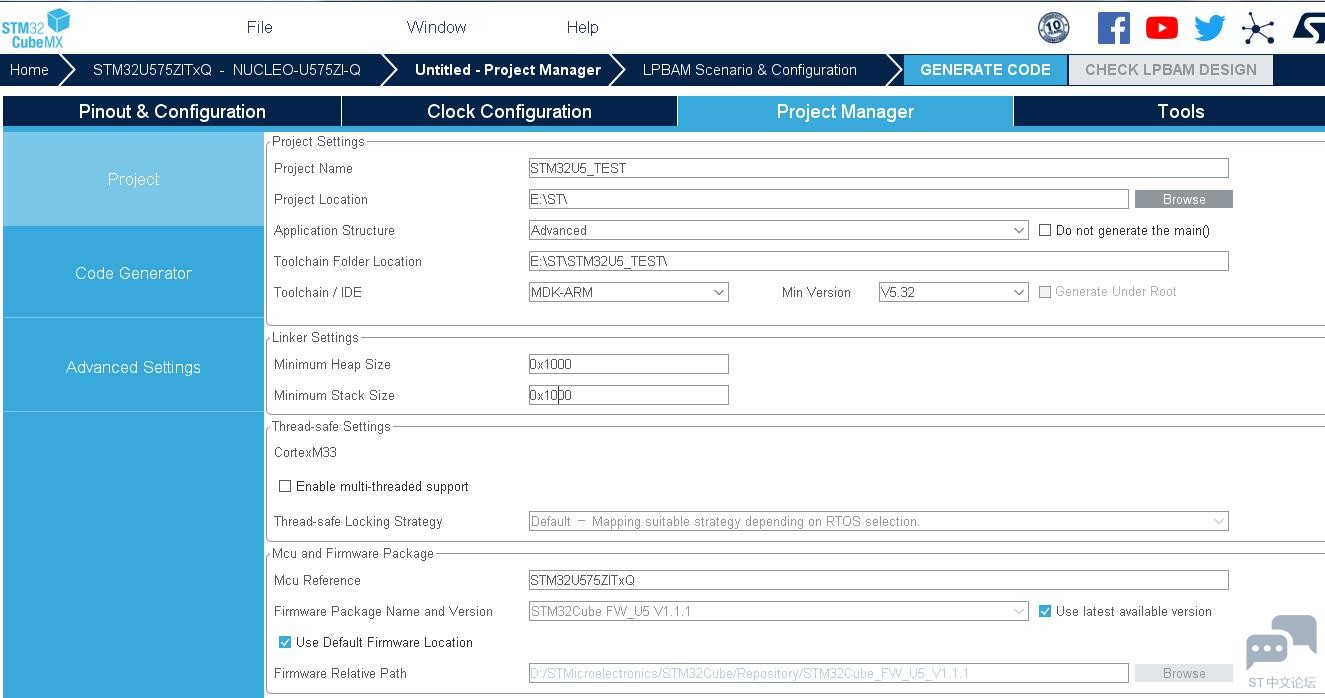Screen dimensions: 1325x698
Task: Click the ST community network icon
Action: [x=1258, y=28]
